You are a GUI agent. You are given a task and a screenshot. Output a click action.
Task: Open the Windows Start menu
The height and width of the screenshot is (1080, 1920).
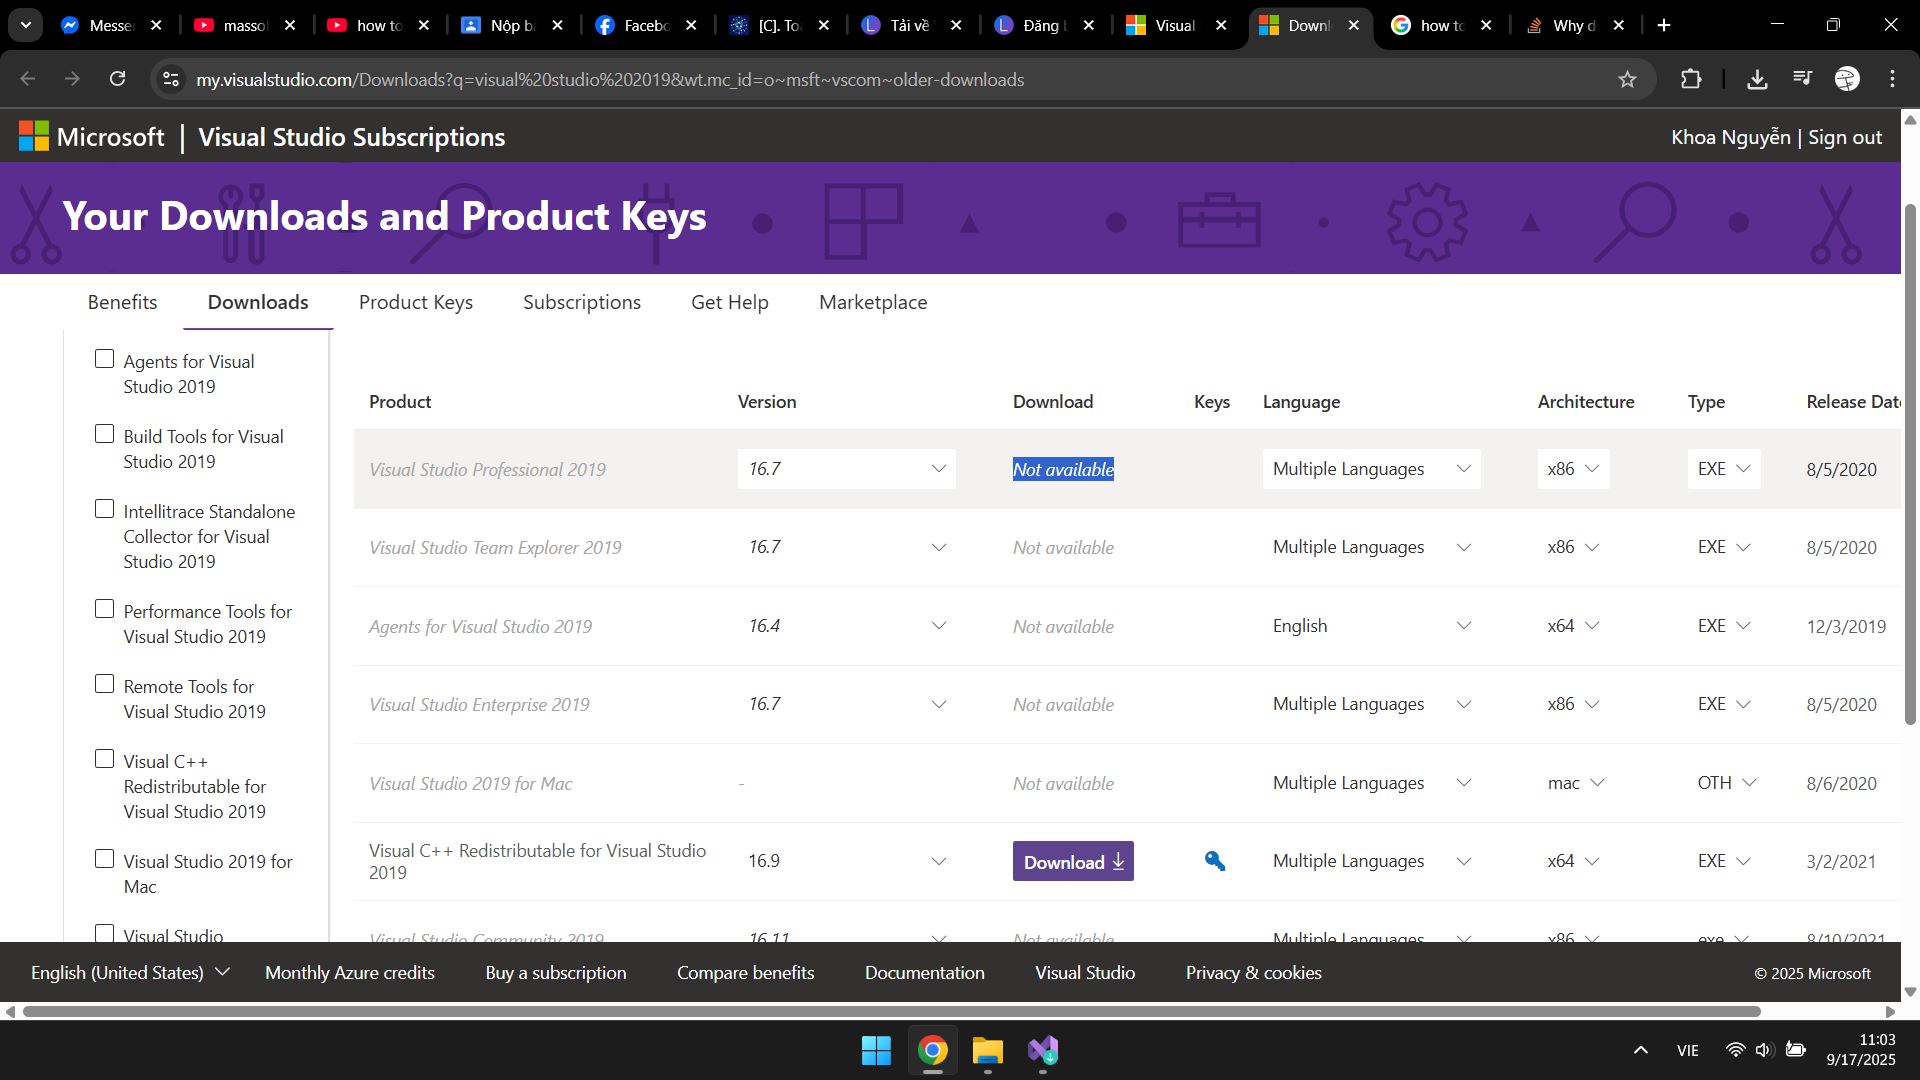876,1050
